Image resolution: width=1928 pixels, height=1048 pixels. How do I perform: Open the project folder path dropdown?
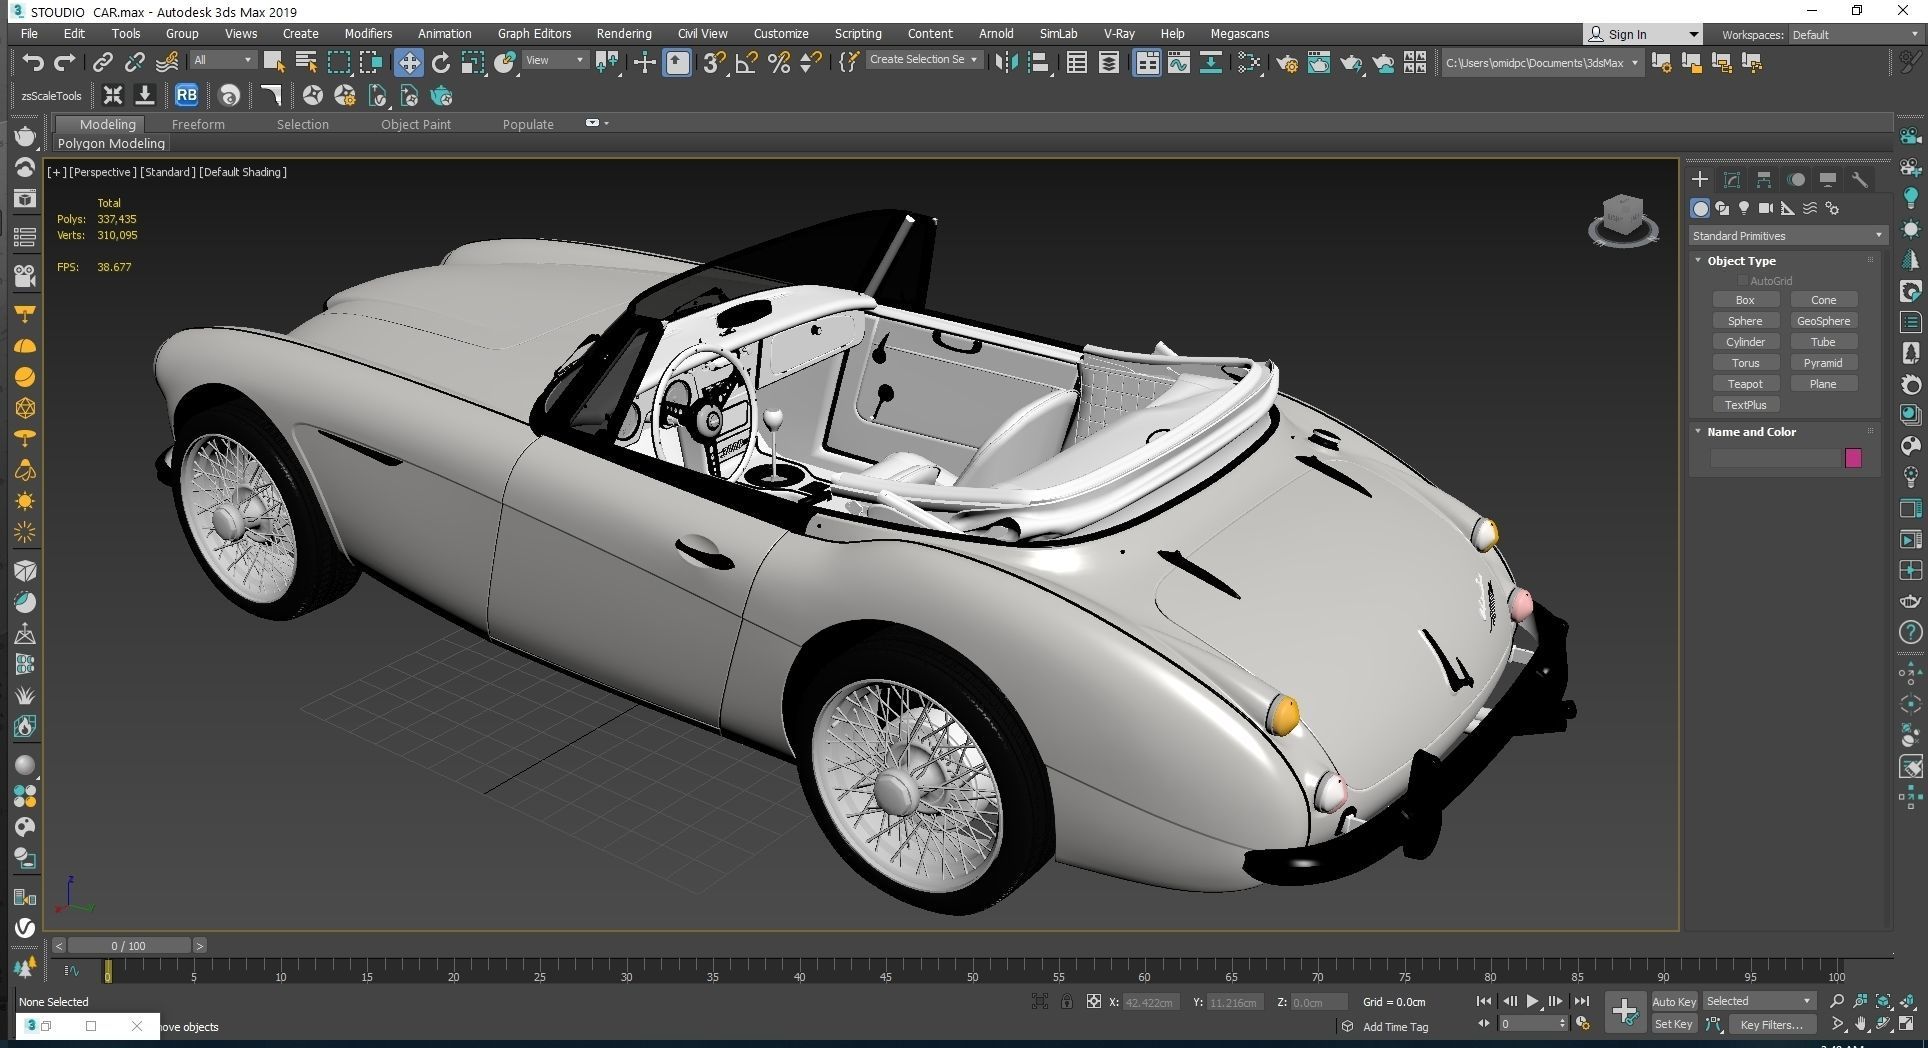1542,62
